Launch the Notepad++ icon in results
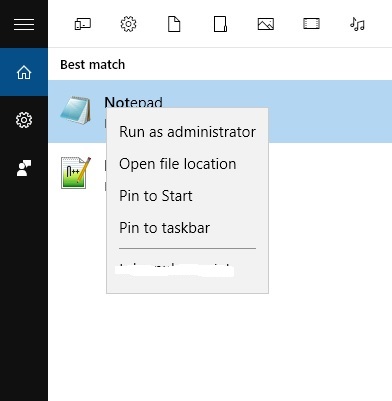392x401 pixels. 76,173
